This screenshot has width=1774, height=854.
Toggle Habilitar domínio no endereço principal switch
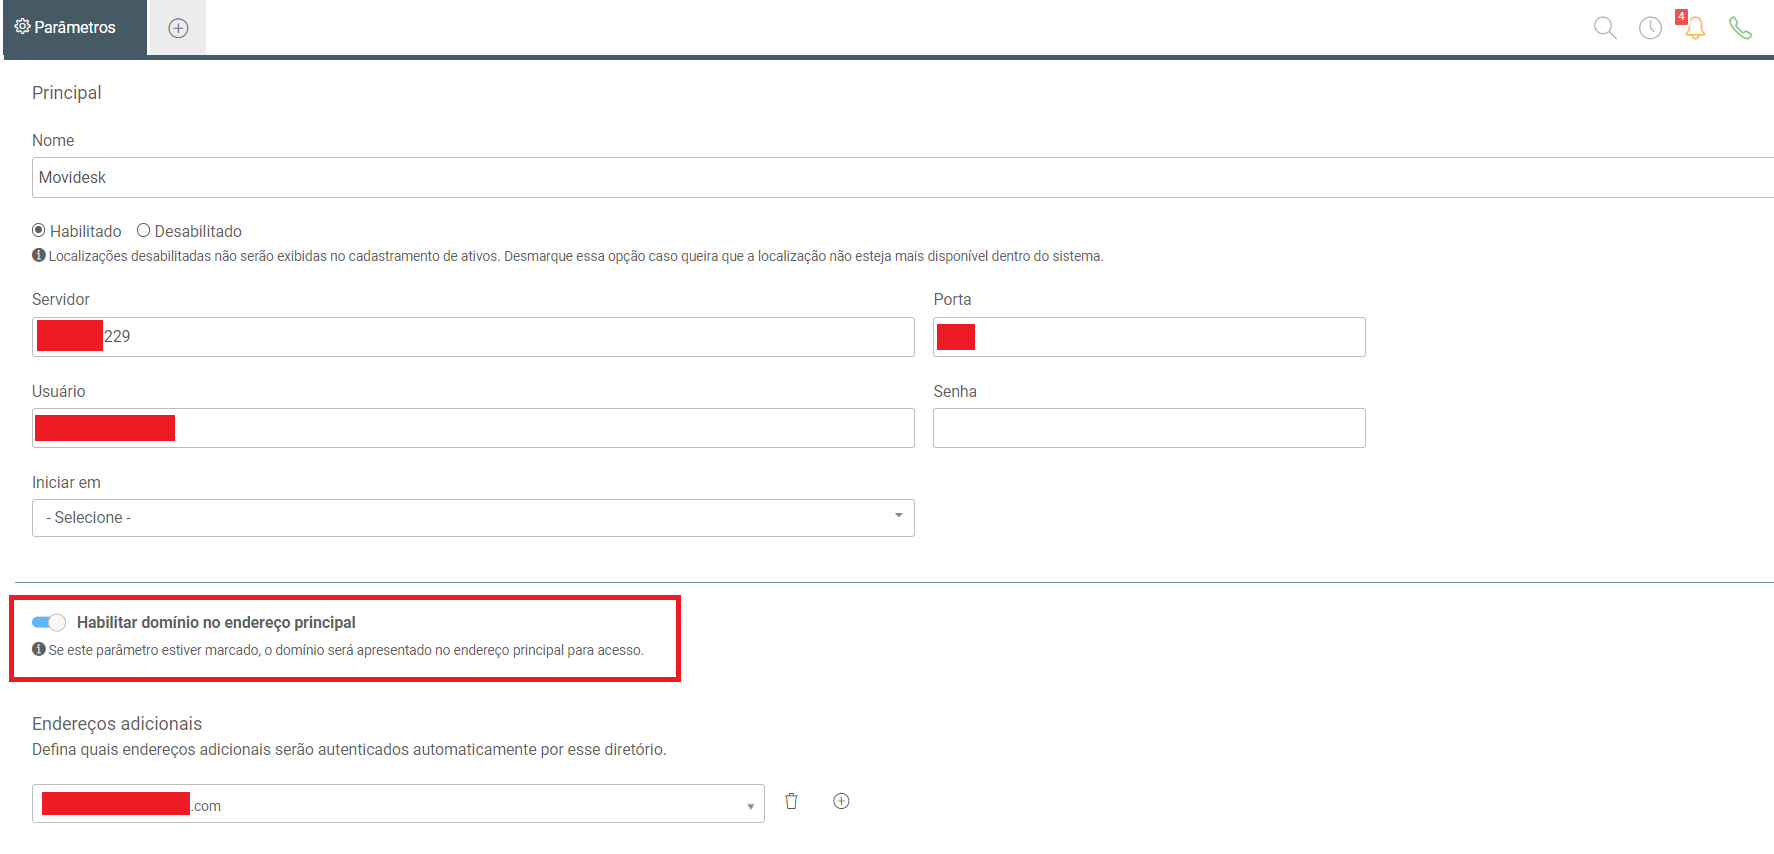coord(49,622)
